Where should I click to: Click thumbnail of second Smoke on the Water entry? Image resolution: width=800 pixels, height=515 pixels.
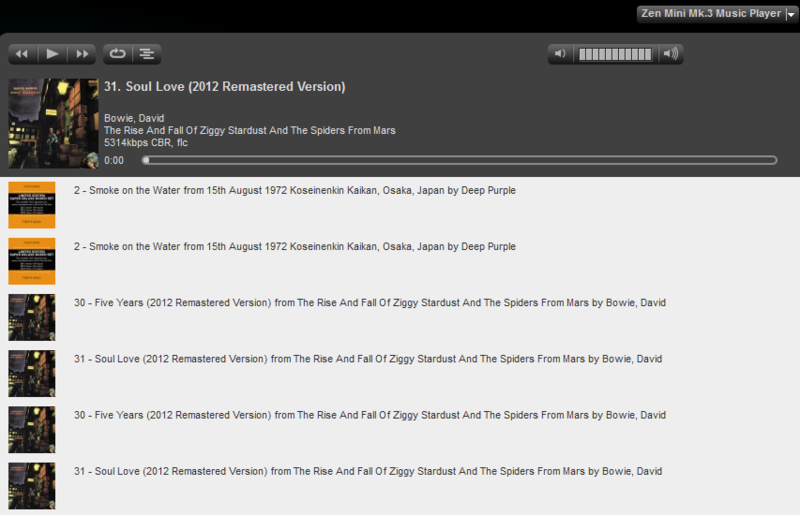pos(31,261)
